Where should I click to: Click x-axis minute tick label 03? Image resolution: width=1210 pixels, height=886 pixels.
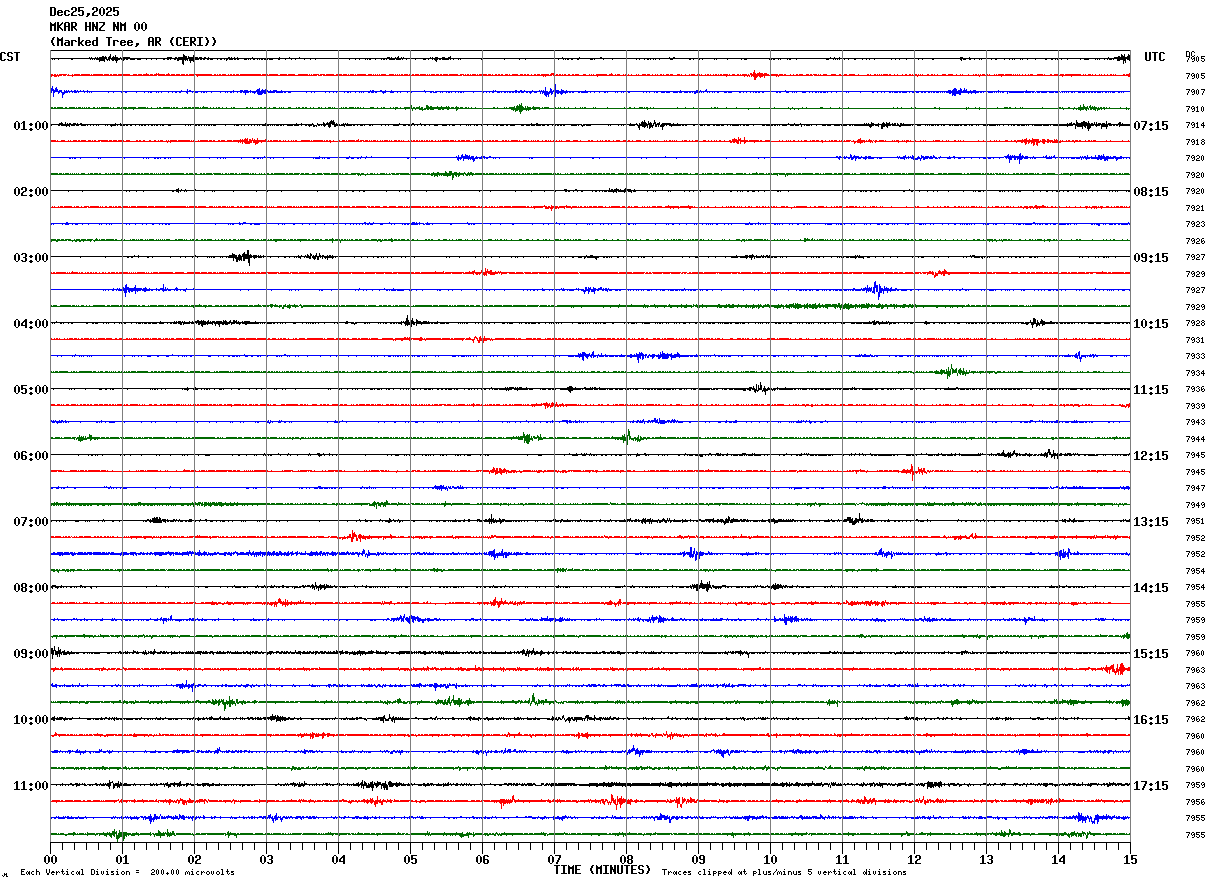point(266,859)
